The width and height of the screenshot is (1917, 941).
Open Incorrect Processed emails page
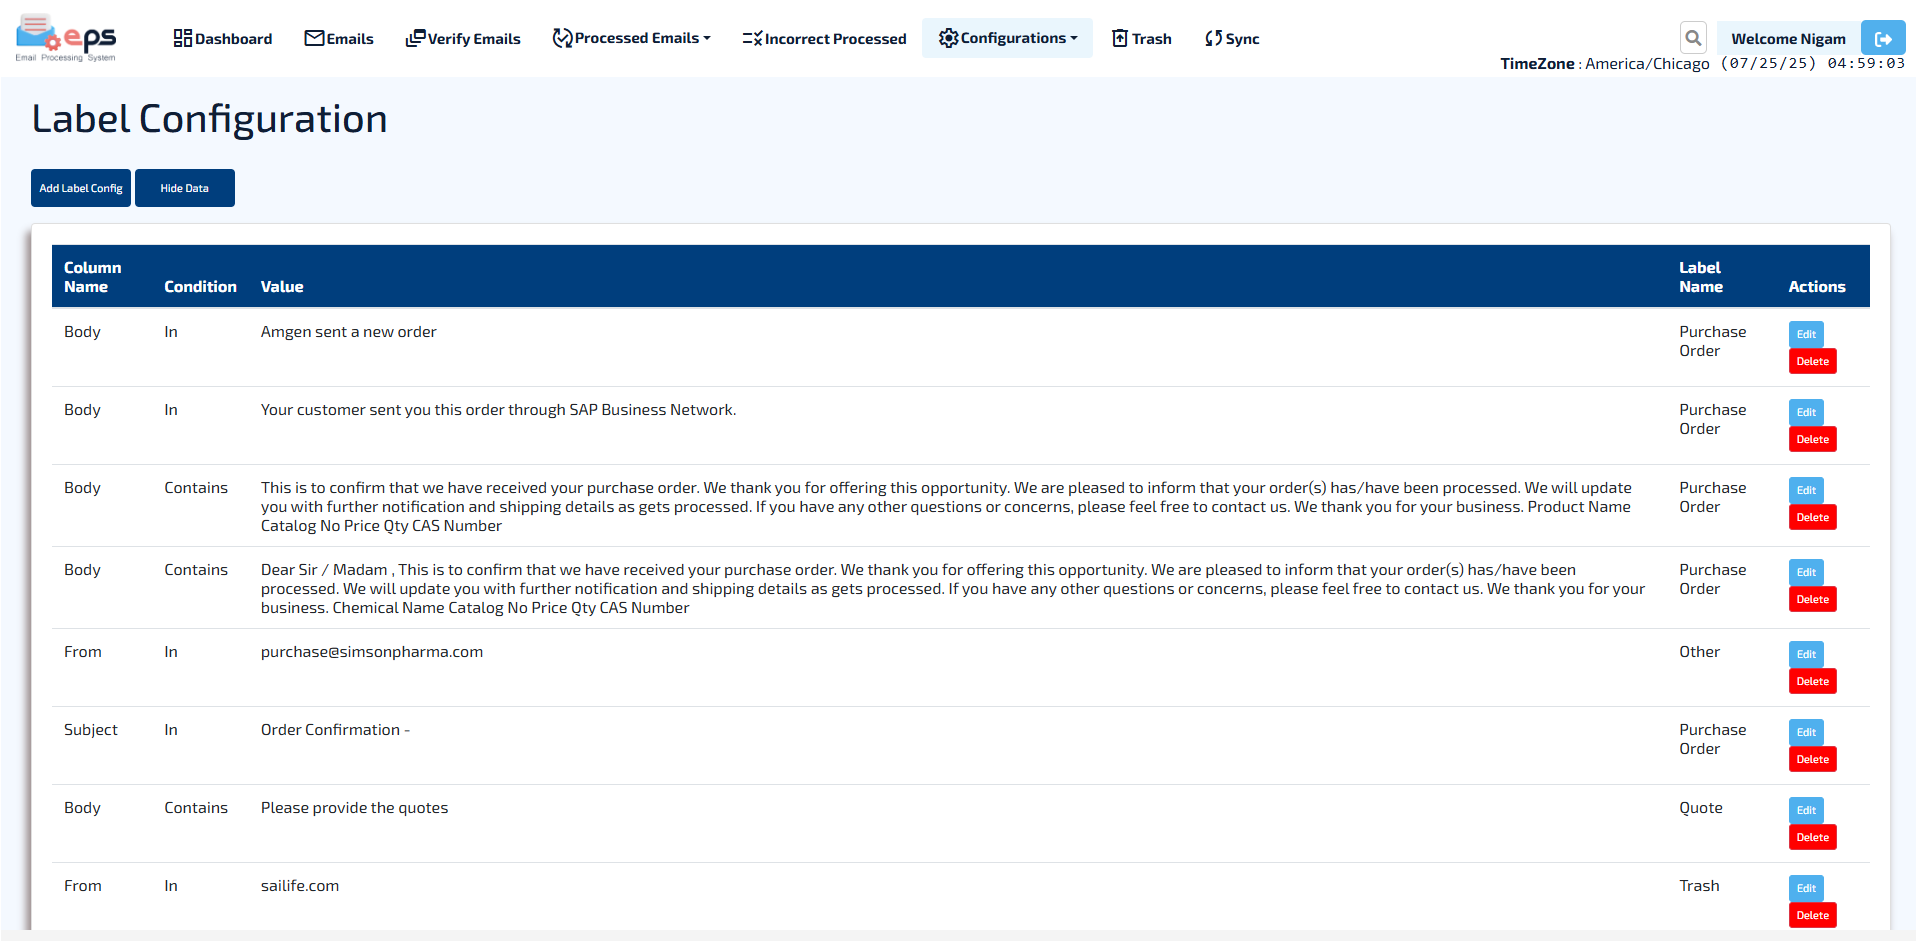click(x=824, y=39)
